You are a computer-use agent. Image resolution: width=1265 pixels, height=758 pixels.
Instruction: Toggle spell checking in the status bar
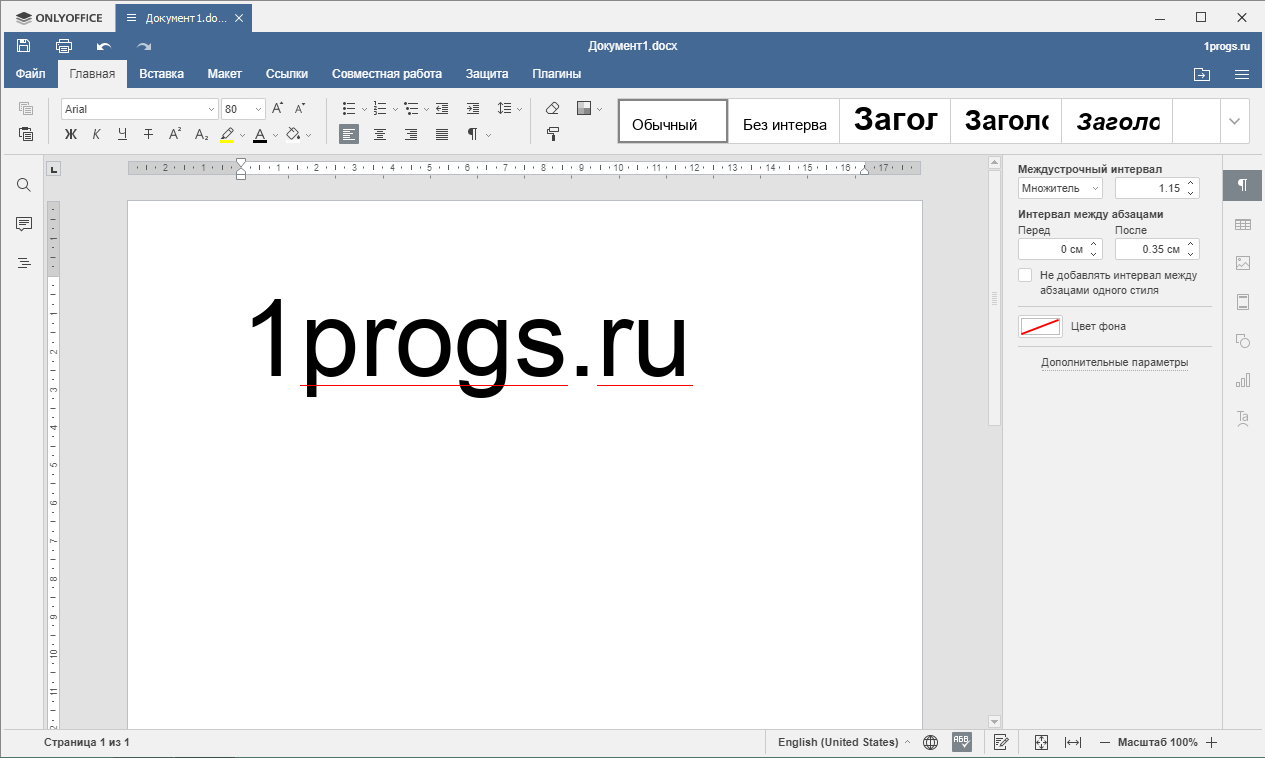[x=961, y=742]
